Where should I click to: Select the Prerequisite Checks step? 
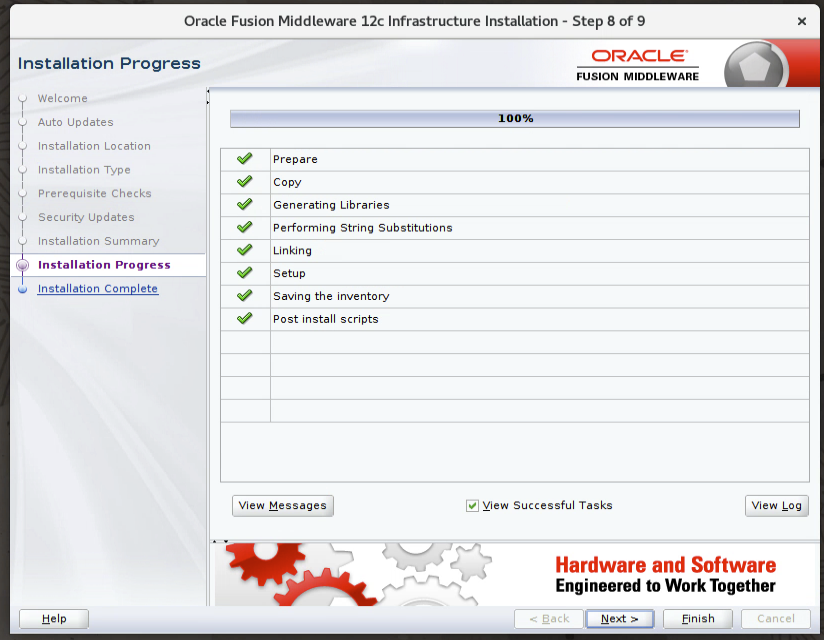click(95, 193)
